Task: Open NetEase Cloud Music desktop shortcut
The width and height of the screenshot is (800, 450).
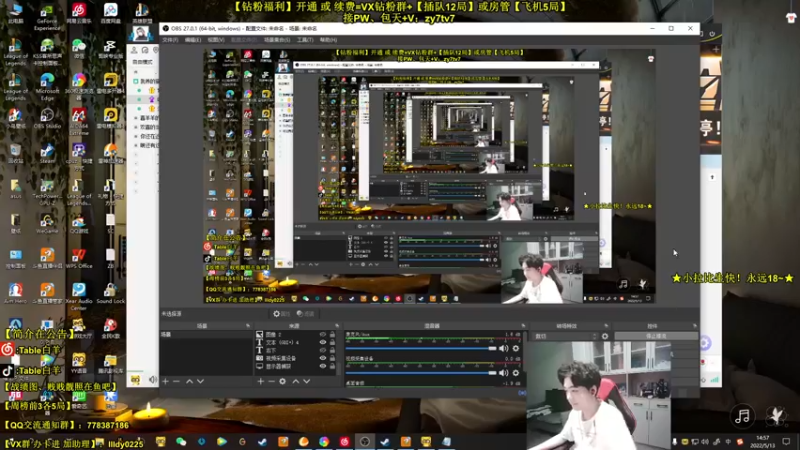Action: [79, 14]
